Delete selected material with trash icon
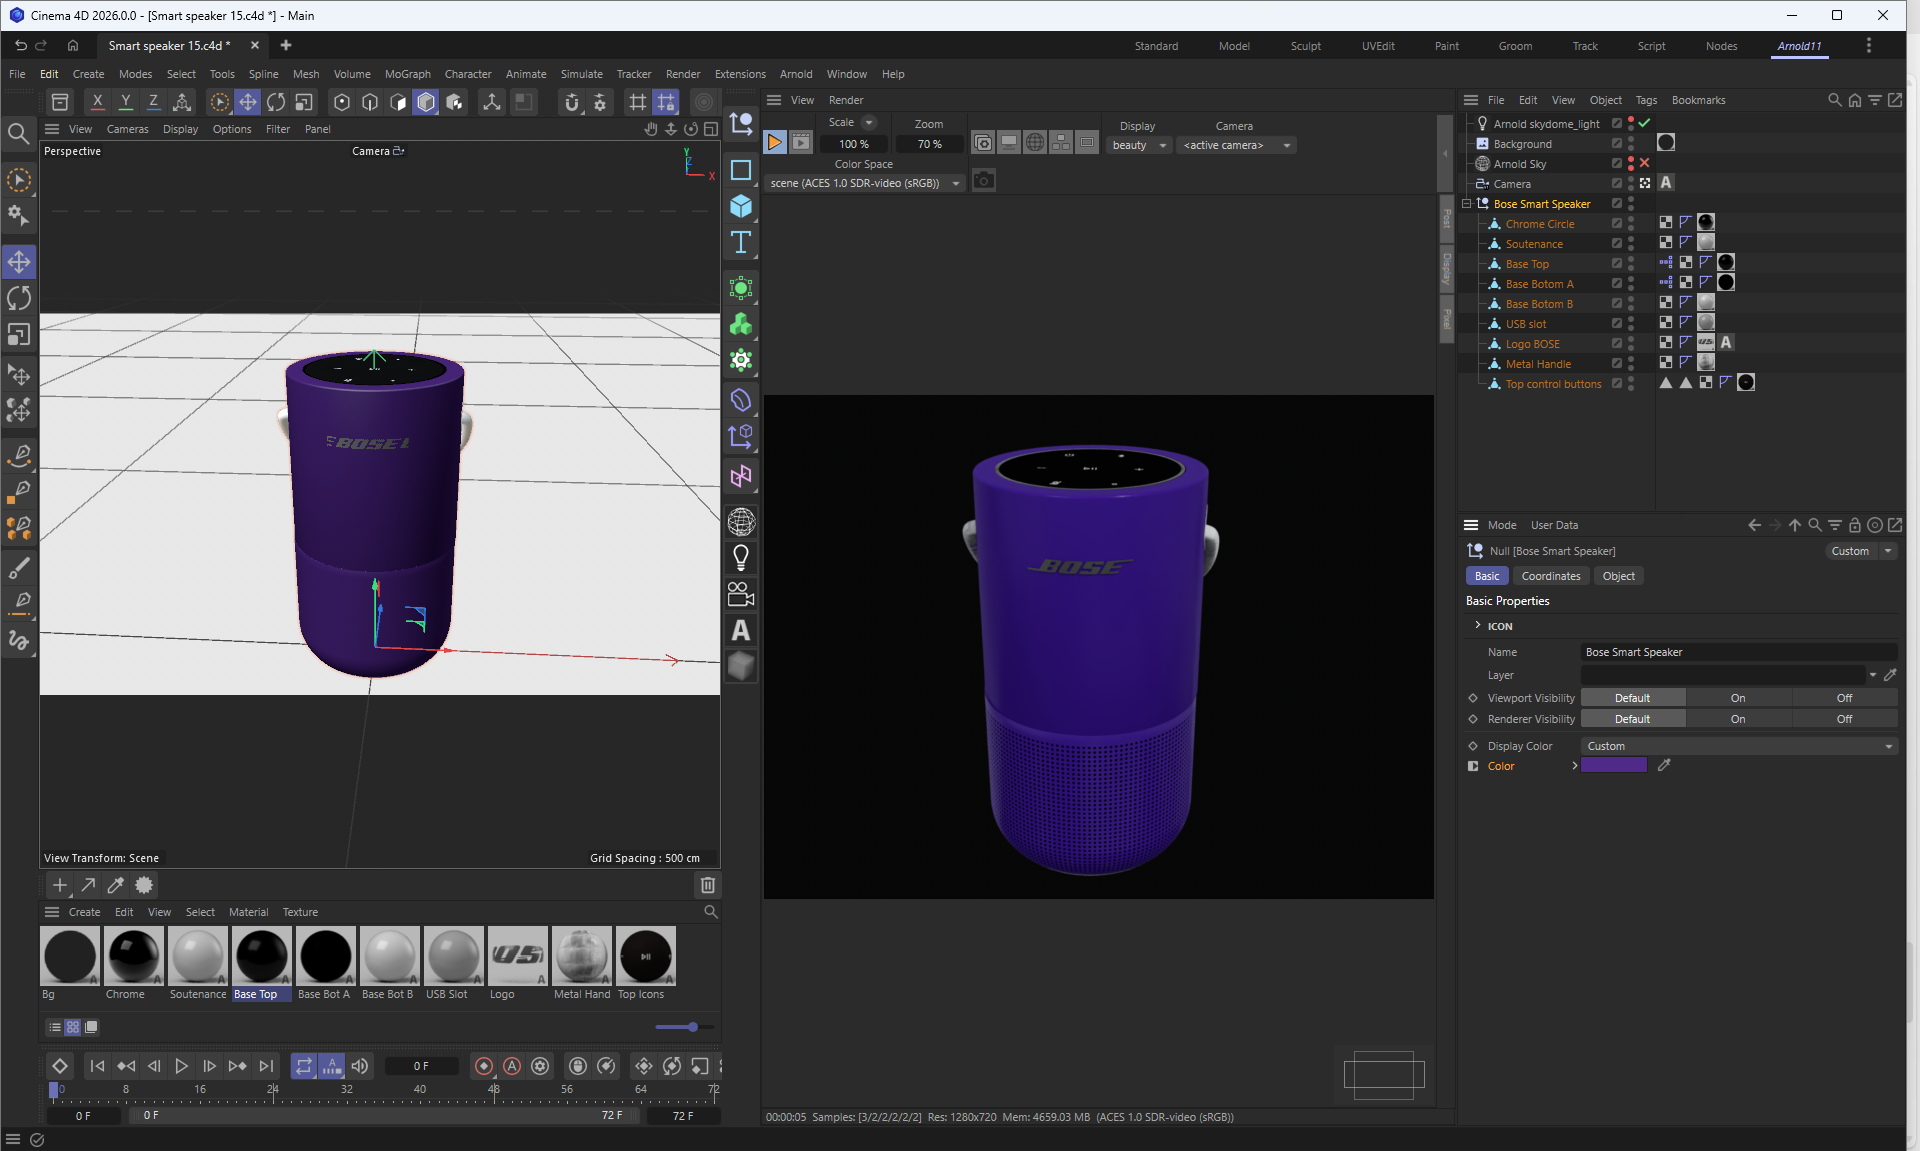1920x1151 pixels. coord(707,885)
